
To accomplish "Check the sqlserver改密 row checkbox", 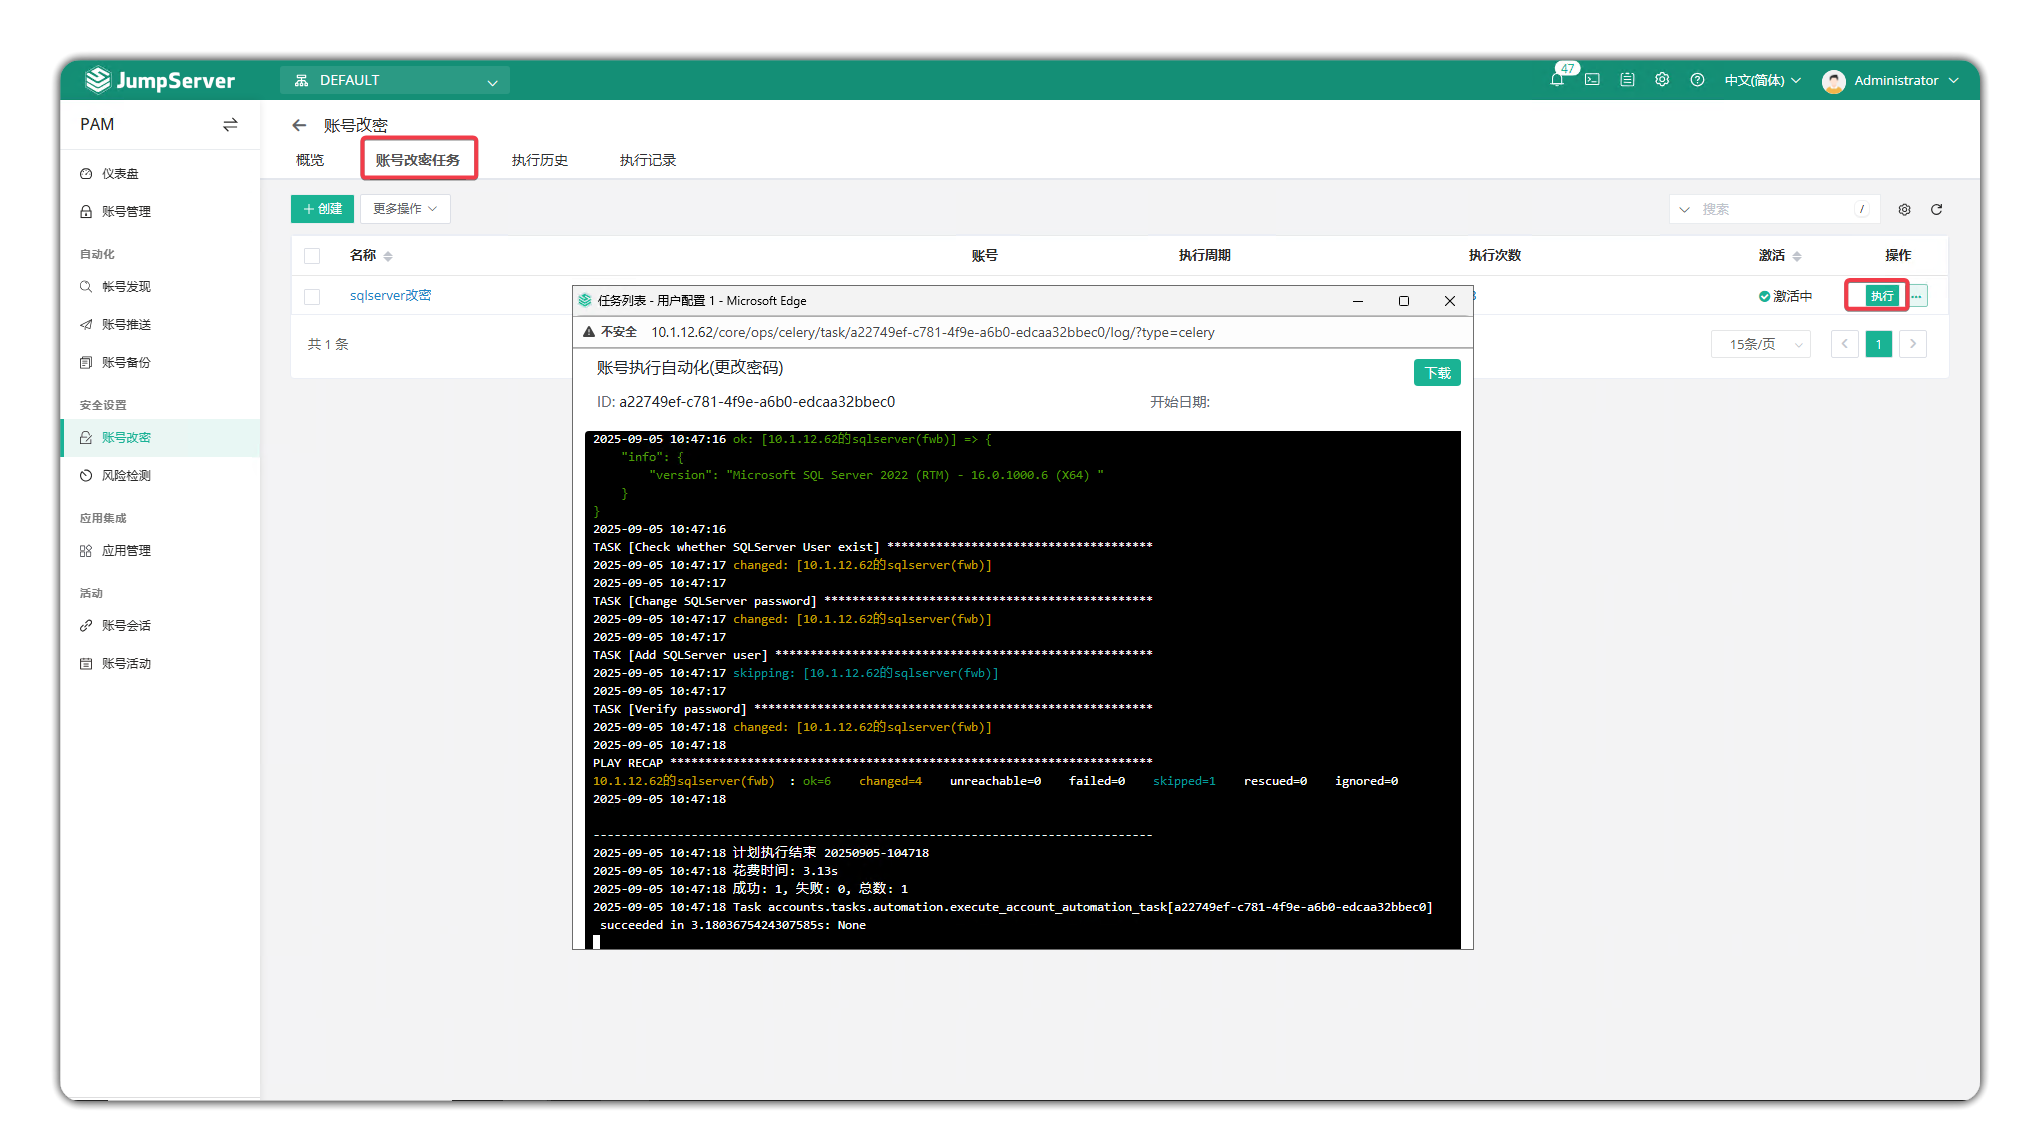I will tap(312, 296).
